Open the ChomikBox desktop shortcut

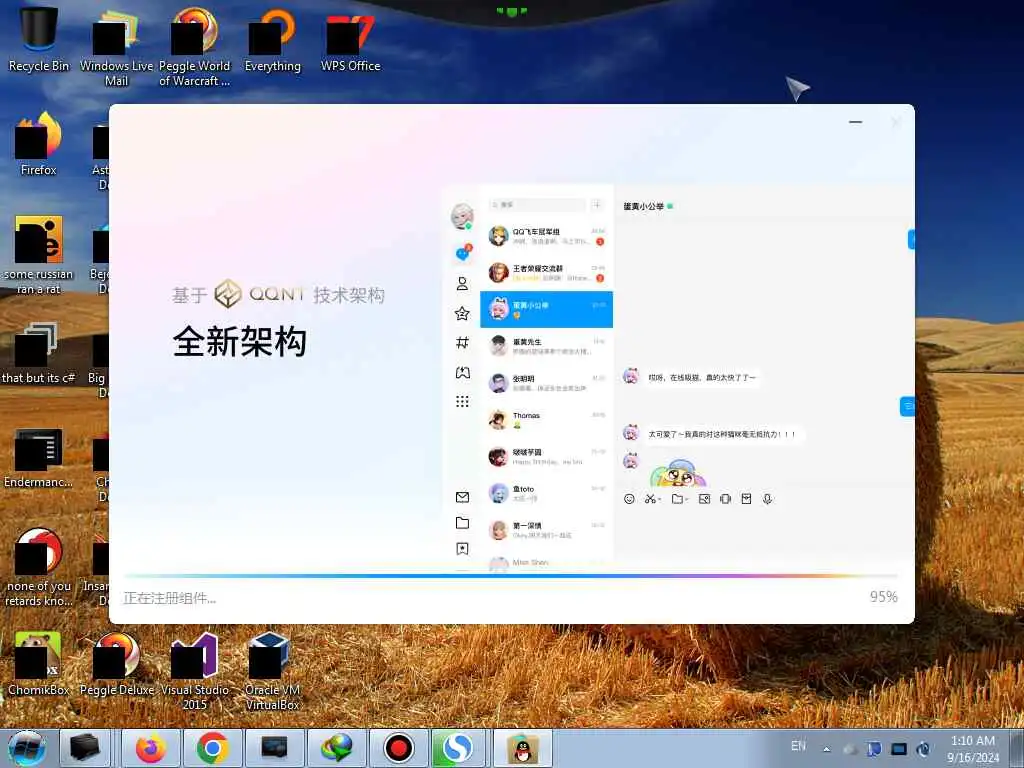pyautogui.click(x=39, y=663)
